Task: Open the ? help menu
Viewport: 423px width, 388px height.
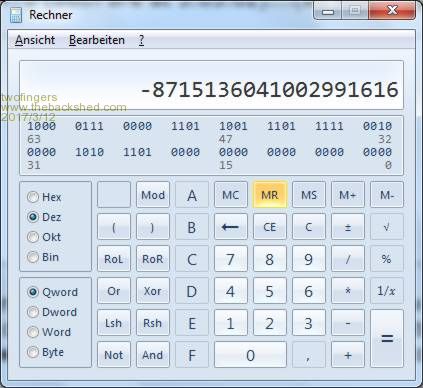Action: 142,40
